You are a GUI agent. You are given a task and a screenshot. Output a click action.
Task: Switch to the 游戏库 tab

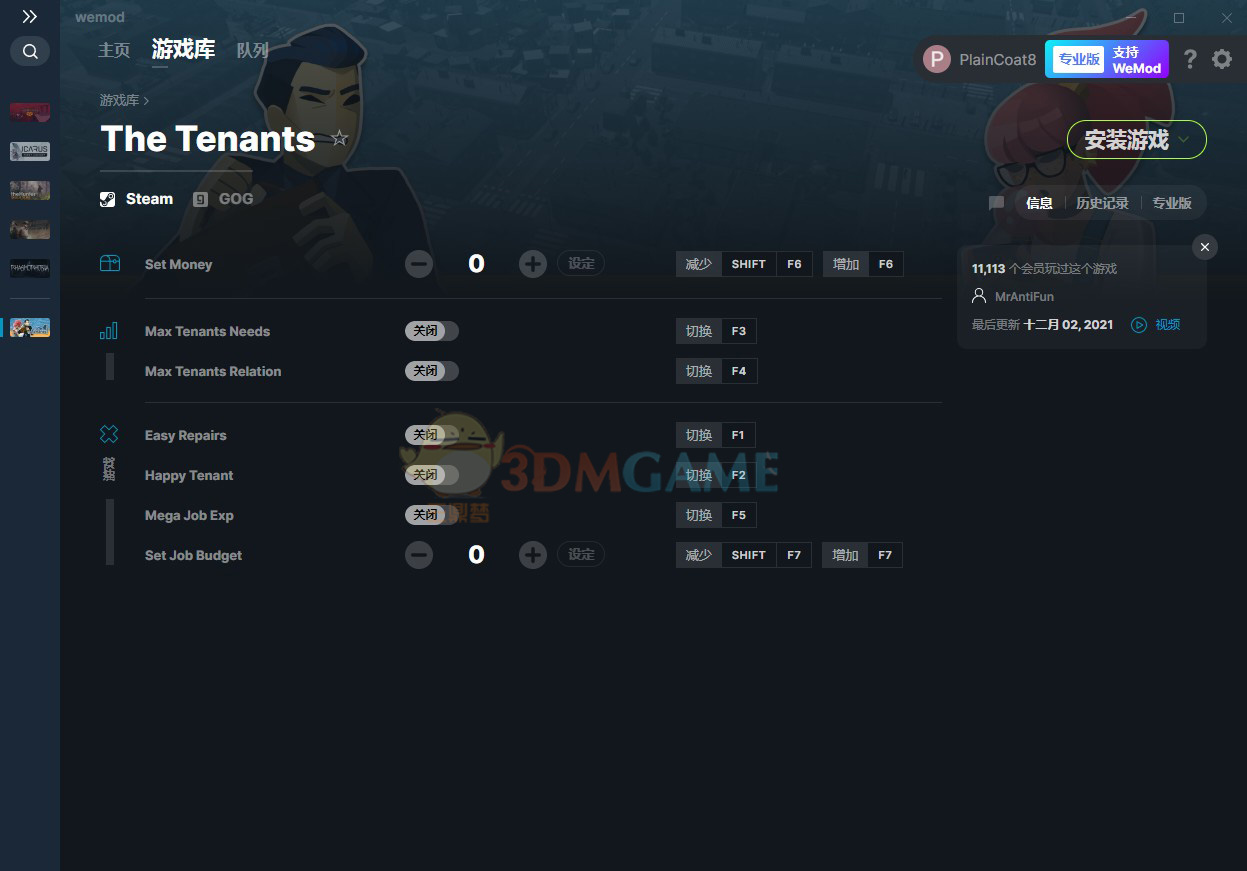(x=183, y=49)
